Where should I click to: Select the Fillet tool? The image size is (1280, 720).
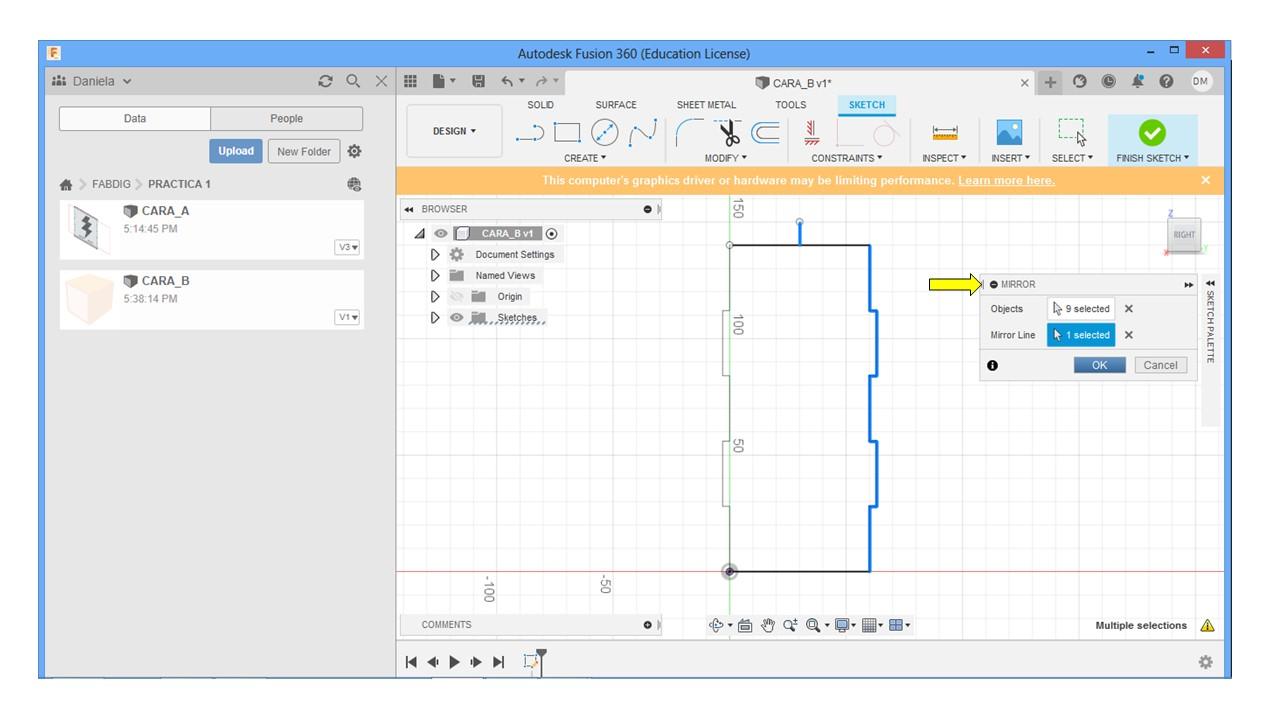pyautogui.click(x=689, y=132)
